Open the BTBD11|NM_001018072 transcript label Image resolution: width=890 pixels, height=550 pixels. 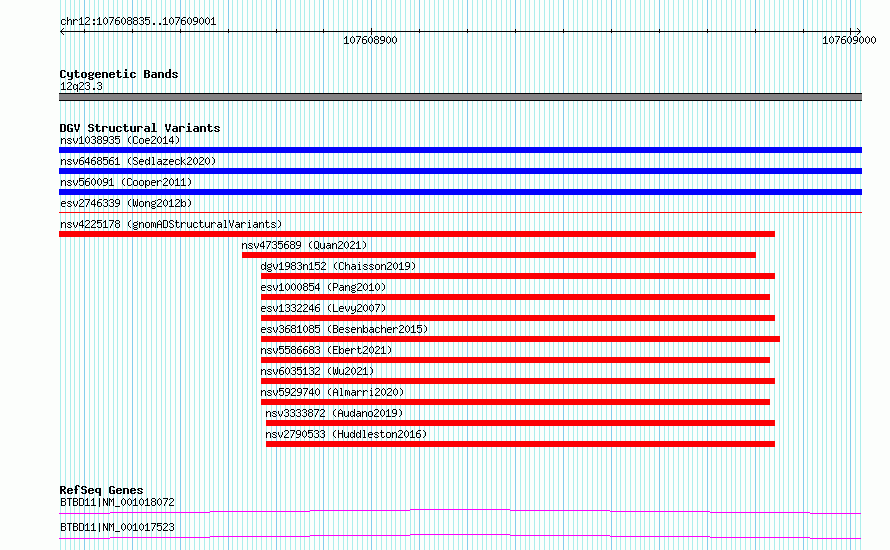point(117,502)
